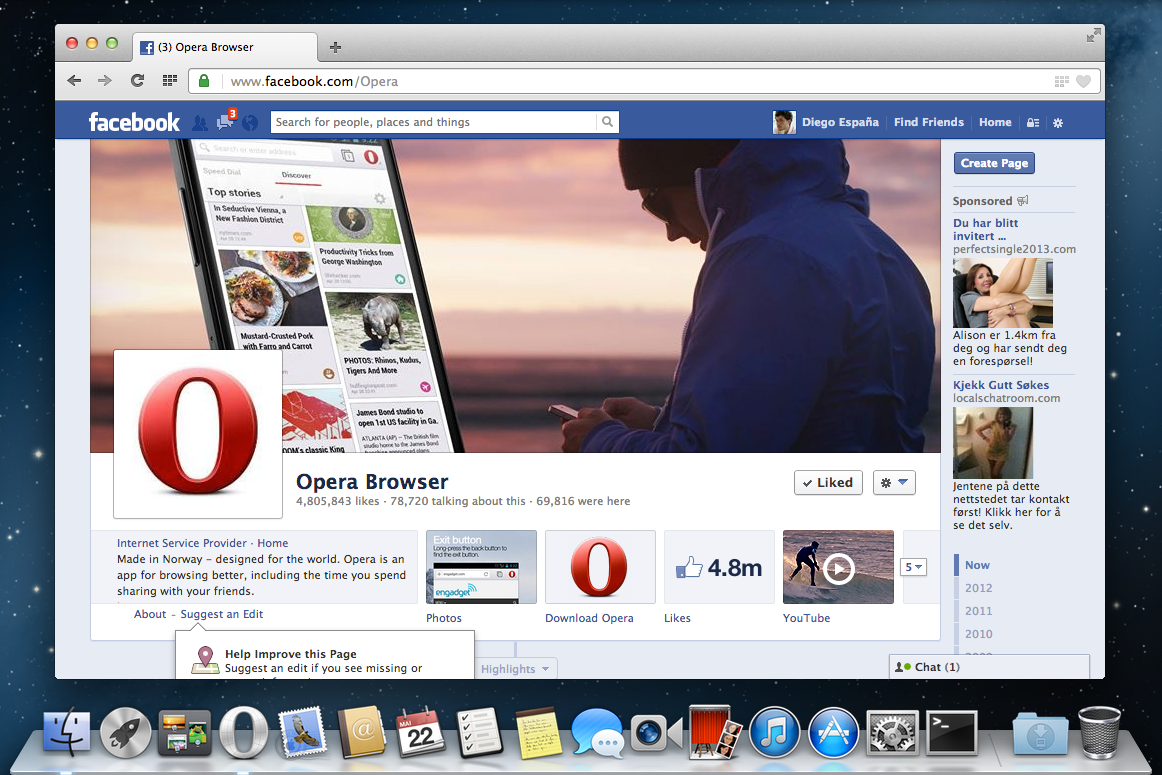The image size is (1162, 775).
Task: Open a new tab with the plus button
Action: pos(335,47)
